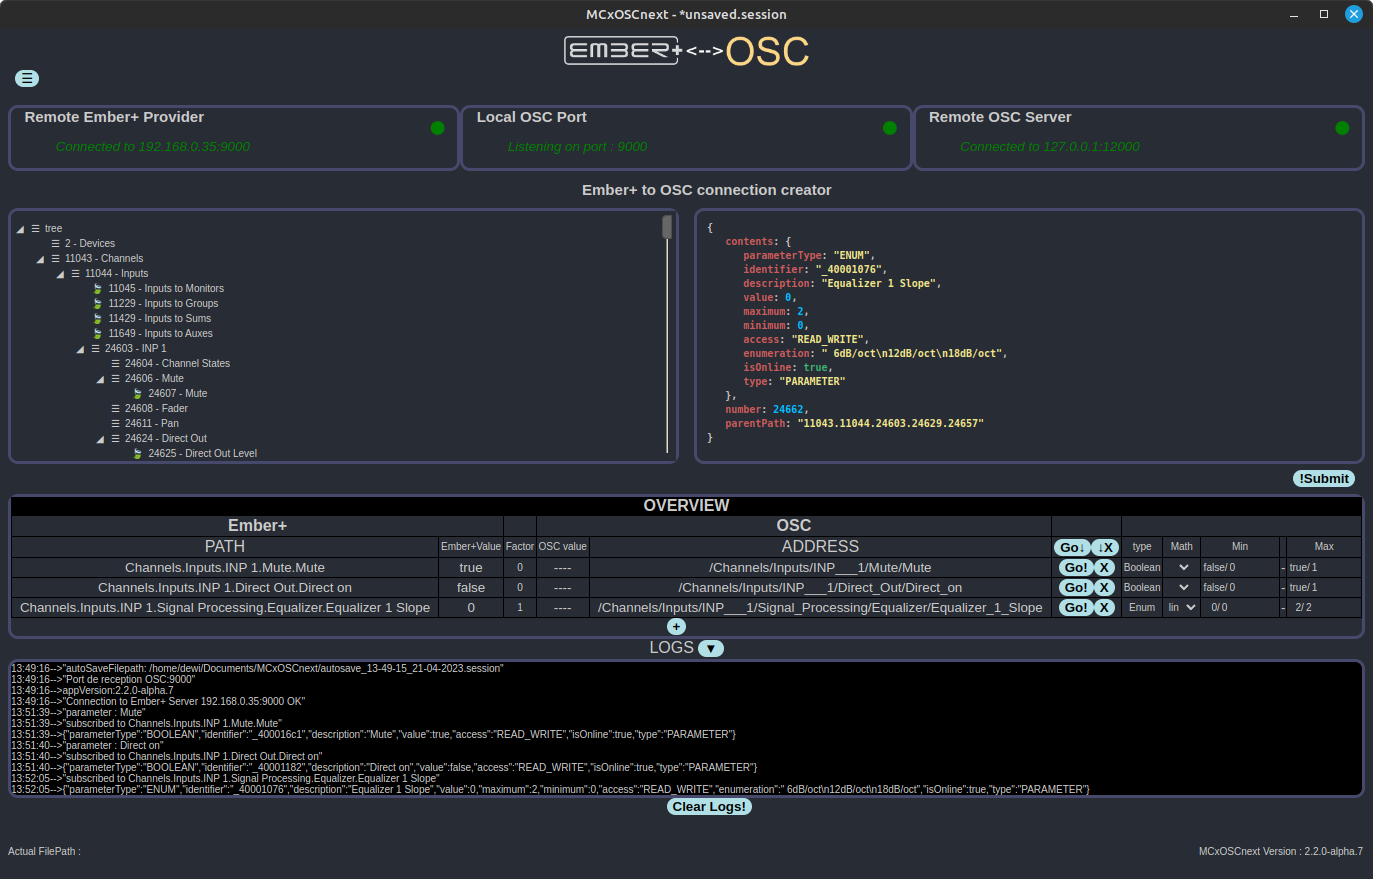Click the 'Listening on port : 9000' text
This screenshot has height=879, width=1373.
click(577, 147)
